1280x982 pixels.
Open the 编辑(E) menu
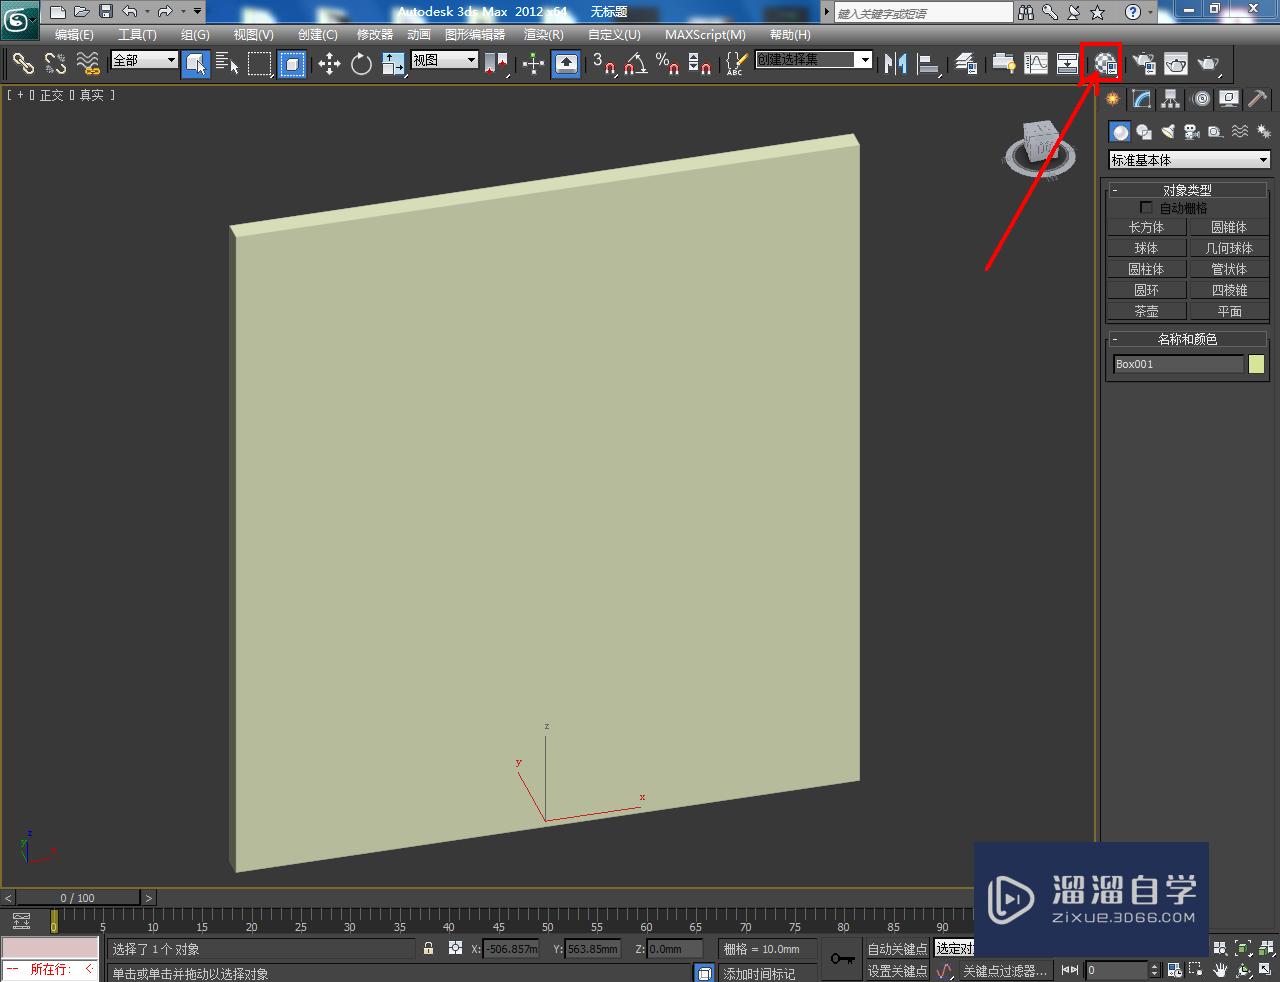[x=74, y=35]
